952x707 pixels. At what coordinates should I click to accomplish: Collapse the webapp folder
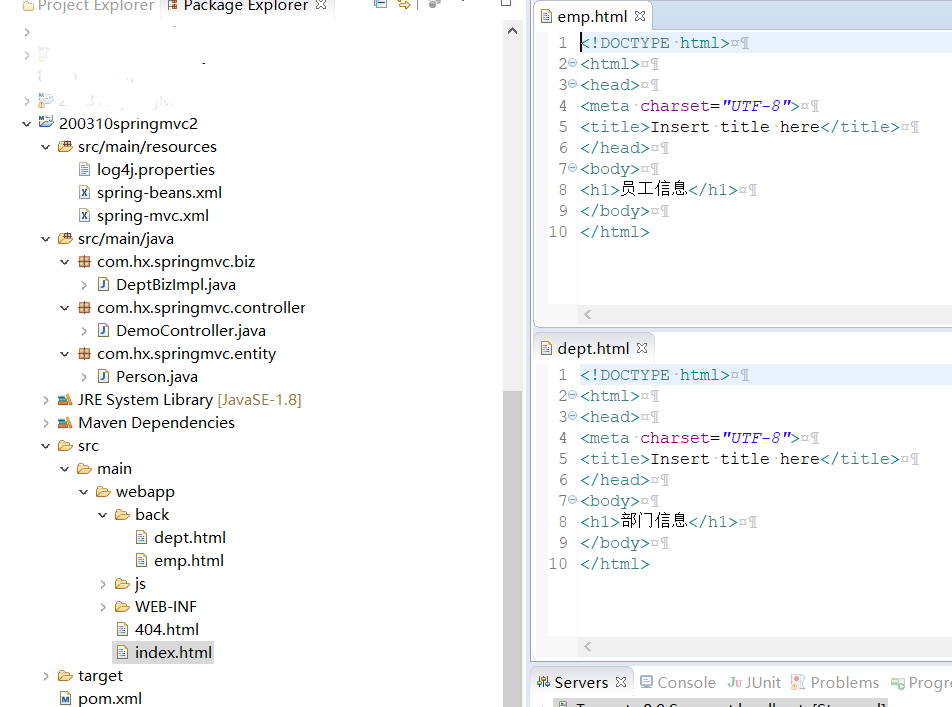coord(84,492)
